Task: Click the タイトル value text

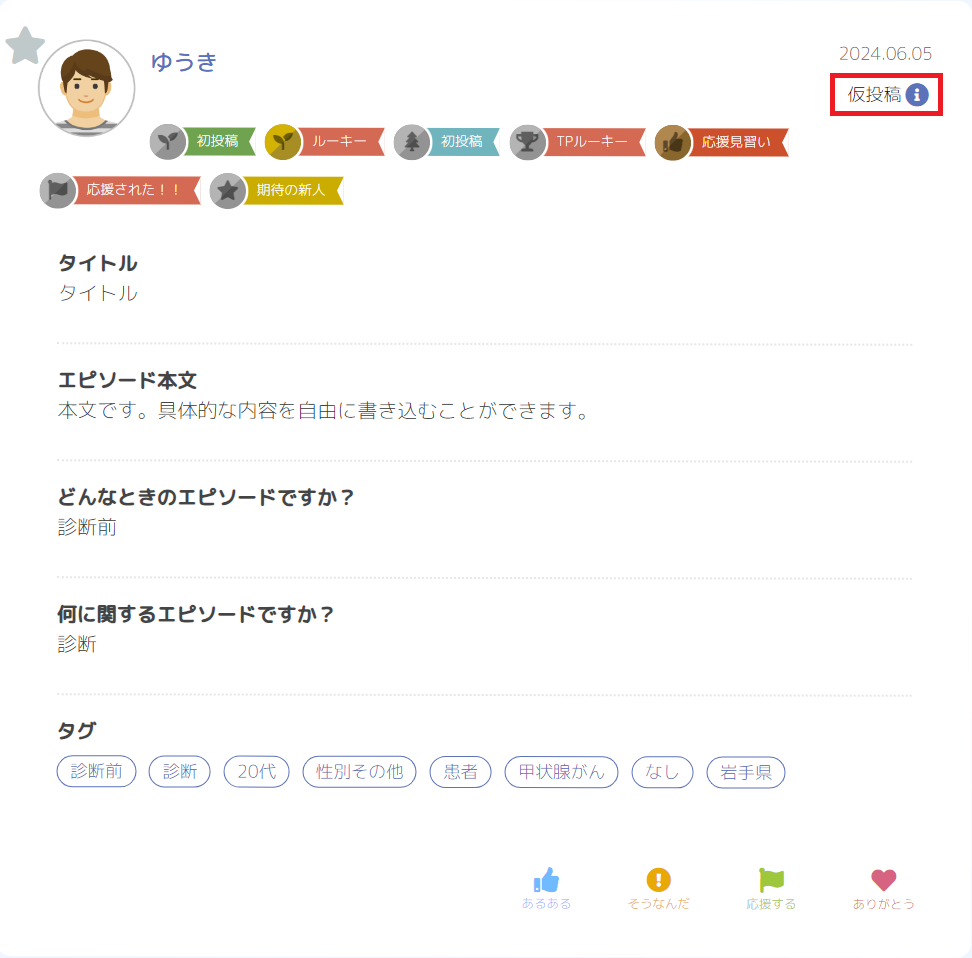Action: 98,293
